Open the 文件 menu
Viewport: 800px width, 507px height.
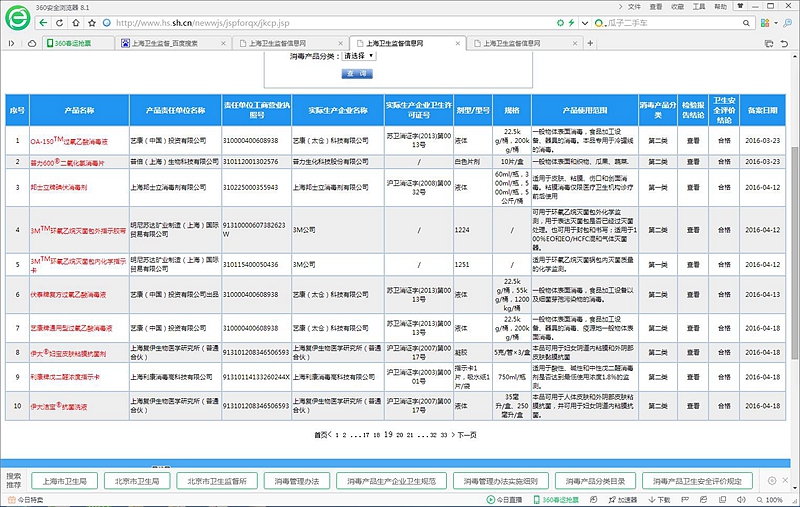coord(634,7)
